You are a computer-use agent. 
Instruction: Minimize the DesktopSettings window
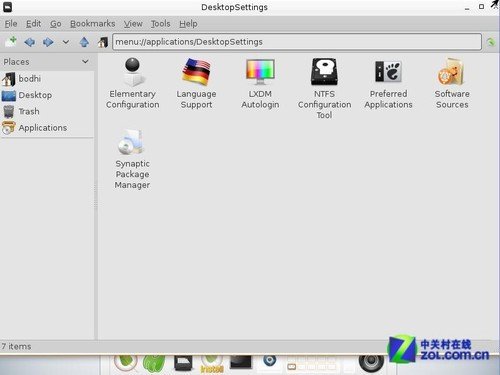[467, 8]
